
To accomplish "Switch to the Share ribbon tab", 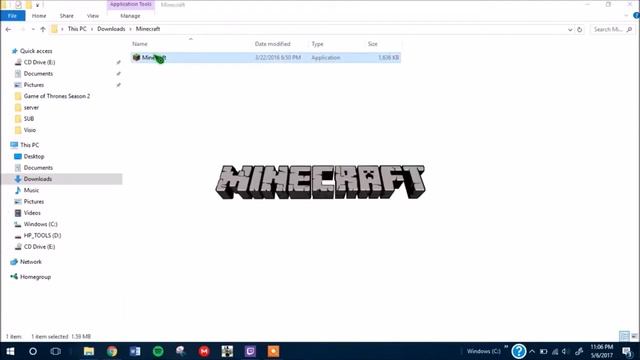I will click(67, 16).
